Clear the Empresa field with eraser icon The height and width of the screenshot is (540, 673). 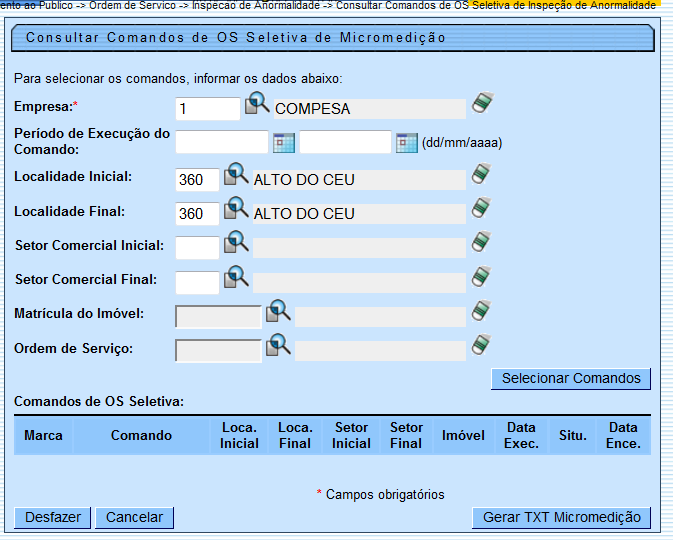click(x=483, y=104)
